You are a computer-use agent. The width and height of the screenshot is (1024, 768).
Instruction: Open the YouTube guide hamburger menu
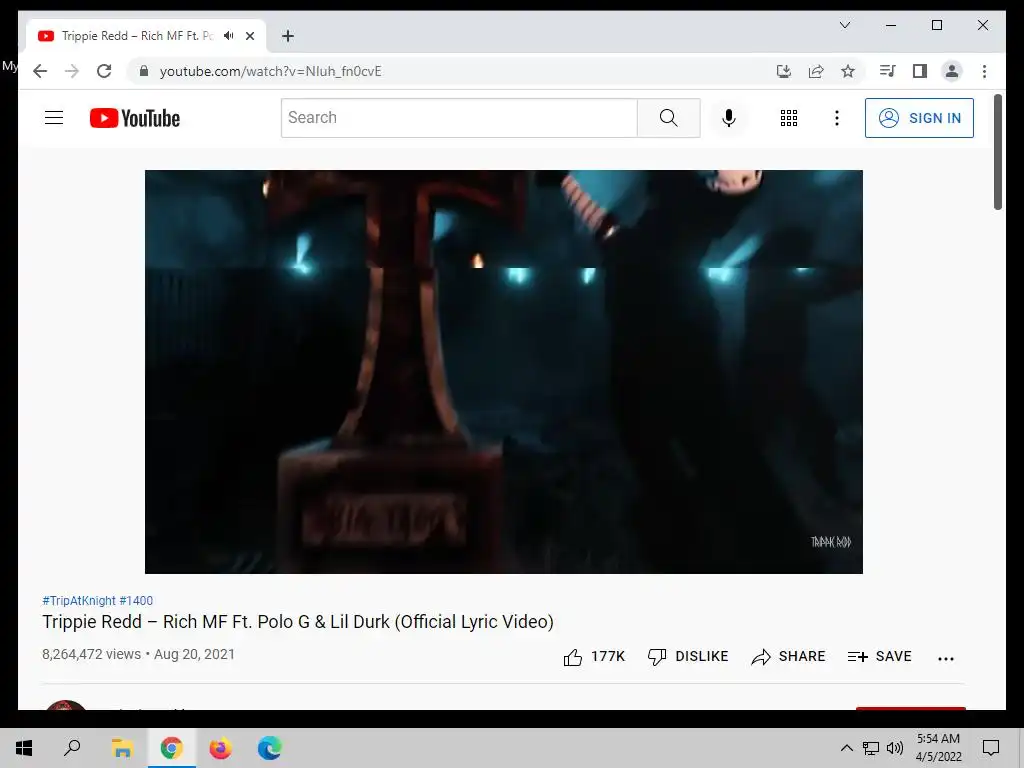54,118
